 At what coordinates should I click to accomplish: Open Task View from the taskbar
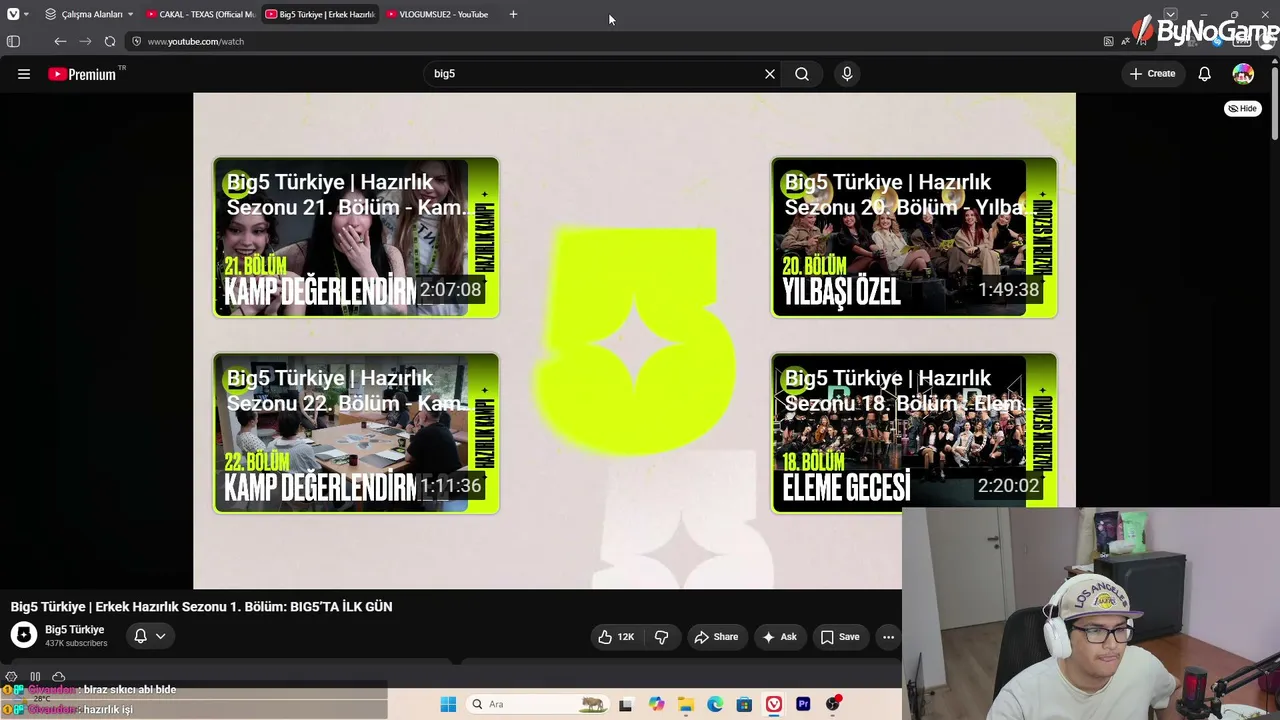[x=626, y=704]
